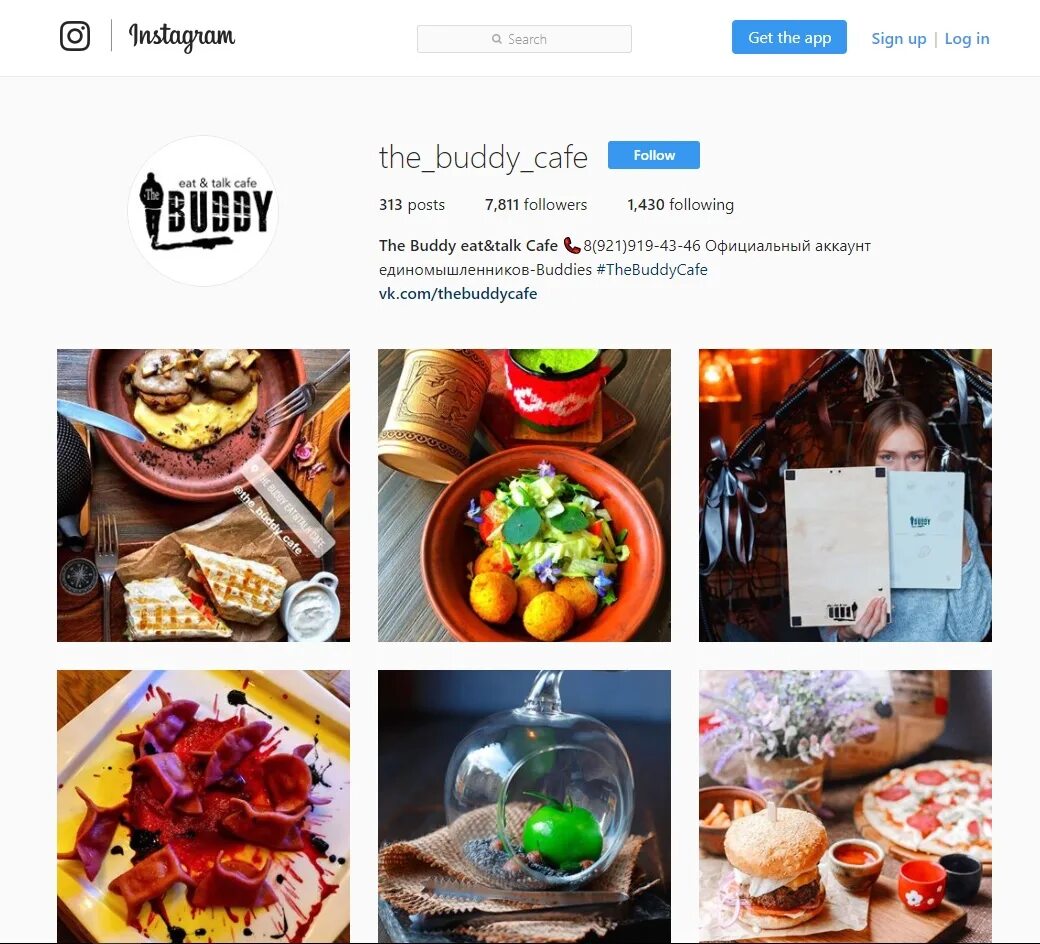Open The Buddy cafe profile picture
The width and height of the screenshot is (1040, 944).
click(x=203, y=211)
